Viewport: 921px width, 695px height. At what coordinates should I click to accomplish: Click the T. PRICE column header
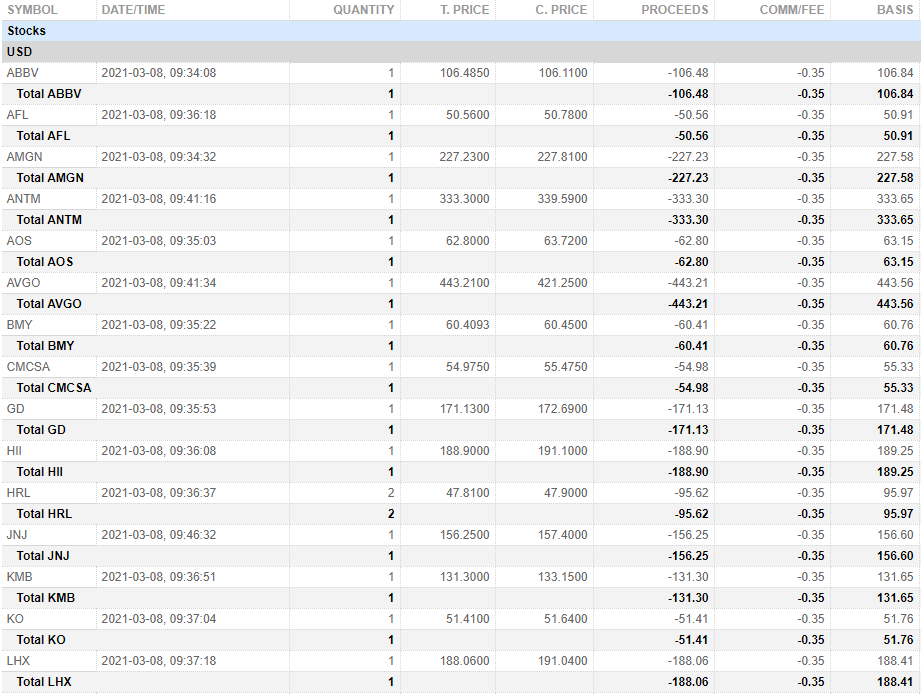coord(465,10)
